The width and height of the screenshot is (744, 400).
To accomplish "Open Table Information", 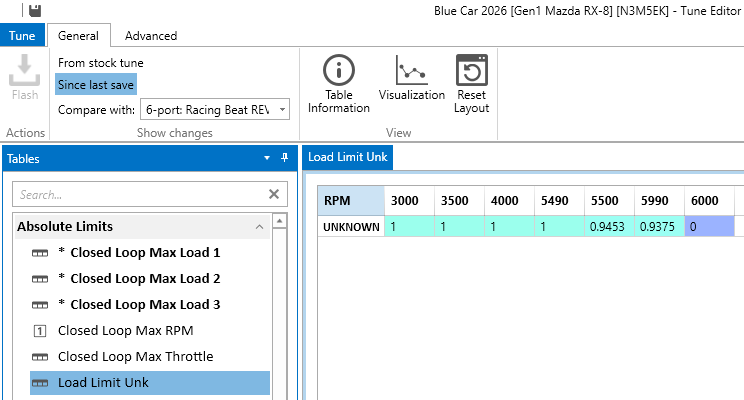I will click(x=339, y=72).
